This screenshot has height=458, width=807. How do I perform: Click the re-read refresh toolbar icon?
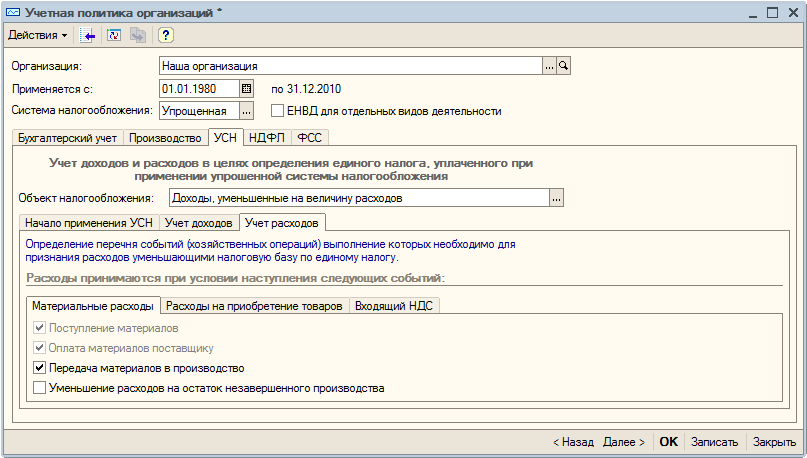tap(114, 36)
